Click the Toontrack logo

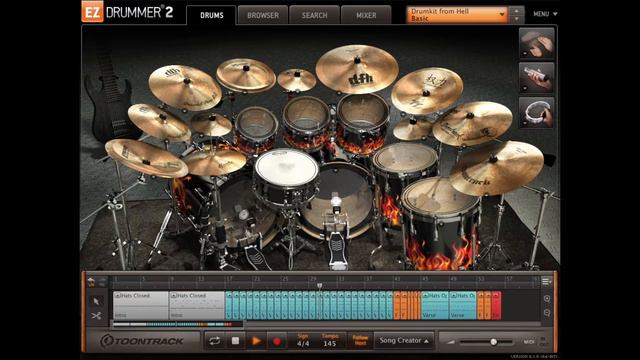coord(142,341)
